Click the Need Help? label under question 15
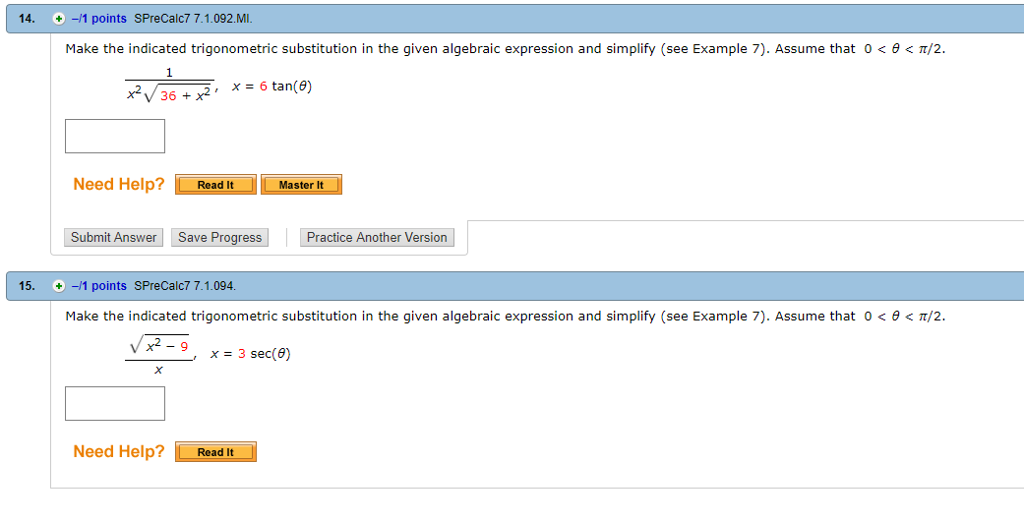 pos(119,451)
